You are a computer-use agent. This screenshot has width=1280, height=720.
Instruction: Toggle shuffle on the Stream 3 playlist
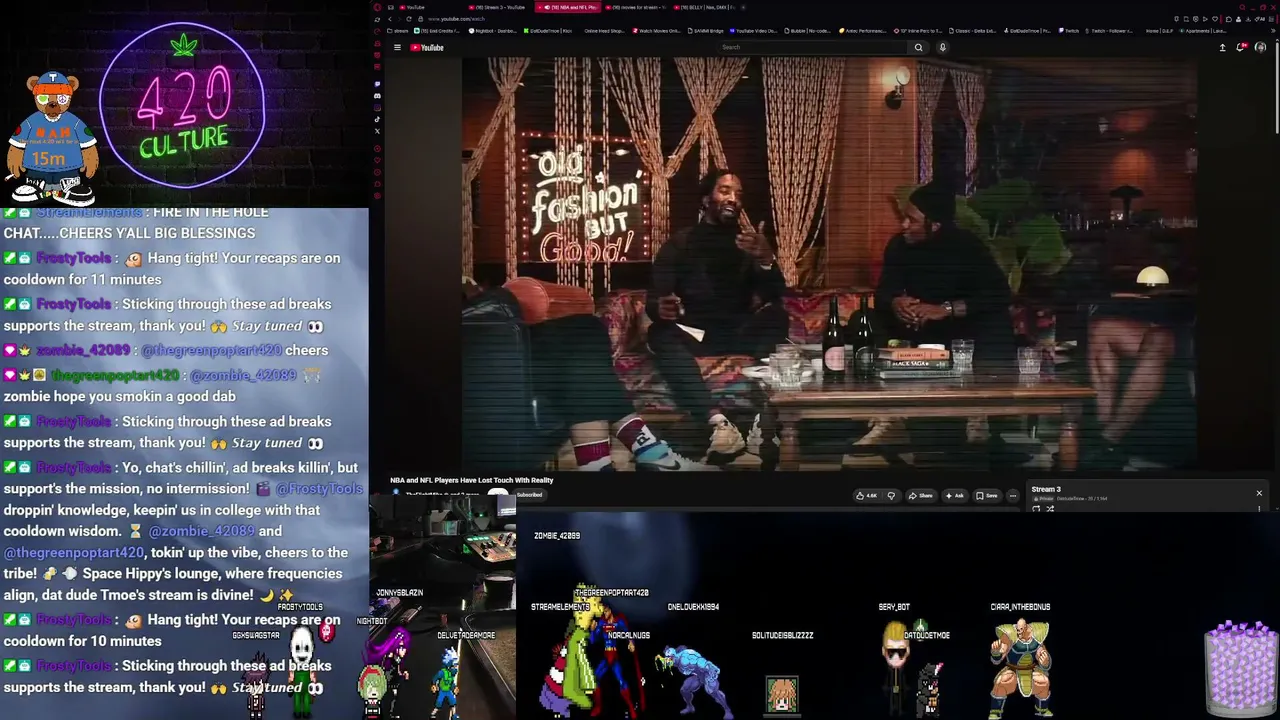click(x=1050, y=509)
